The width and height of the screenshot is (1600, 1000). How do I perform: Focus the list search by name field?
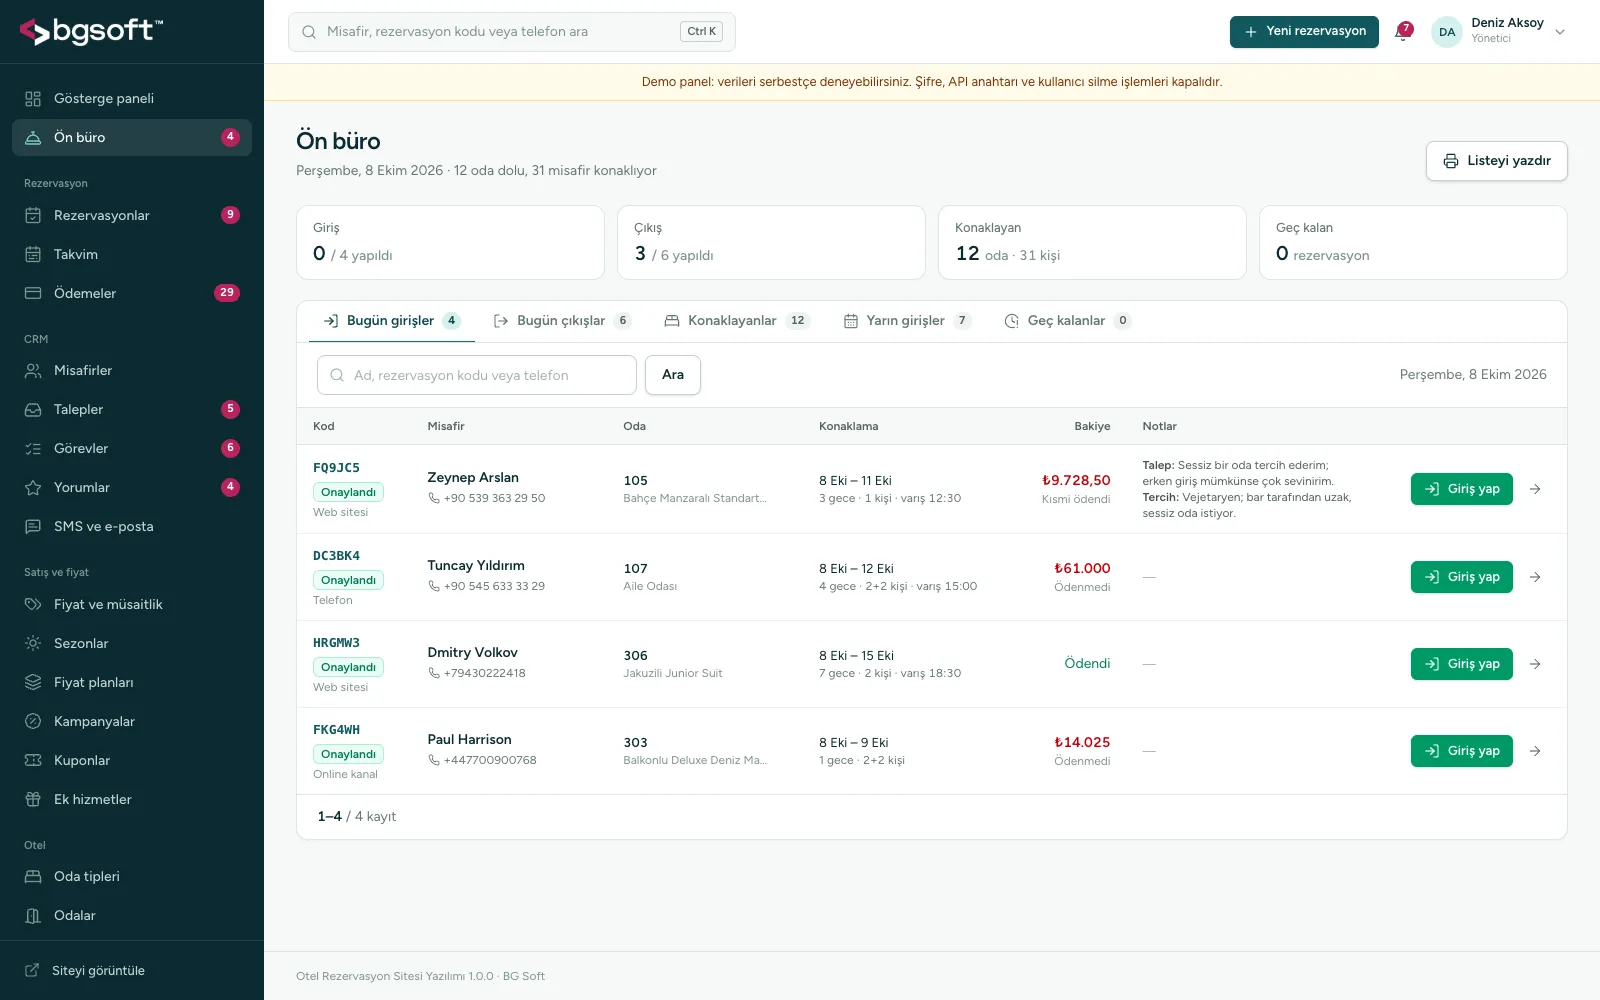pyautogui.click(x=477, y=375)
